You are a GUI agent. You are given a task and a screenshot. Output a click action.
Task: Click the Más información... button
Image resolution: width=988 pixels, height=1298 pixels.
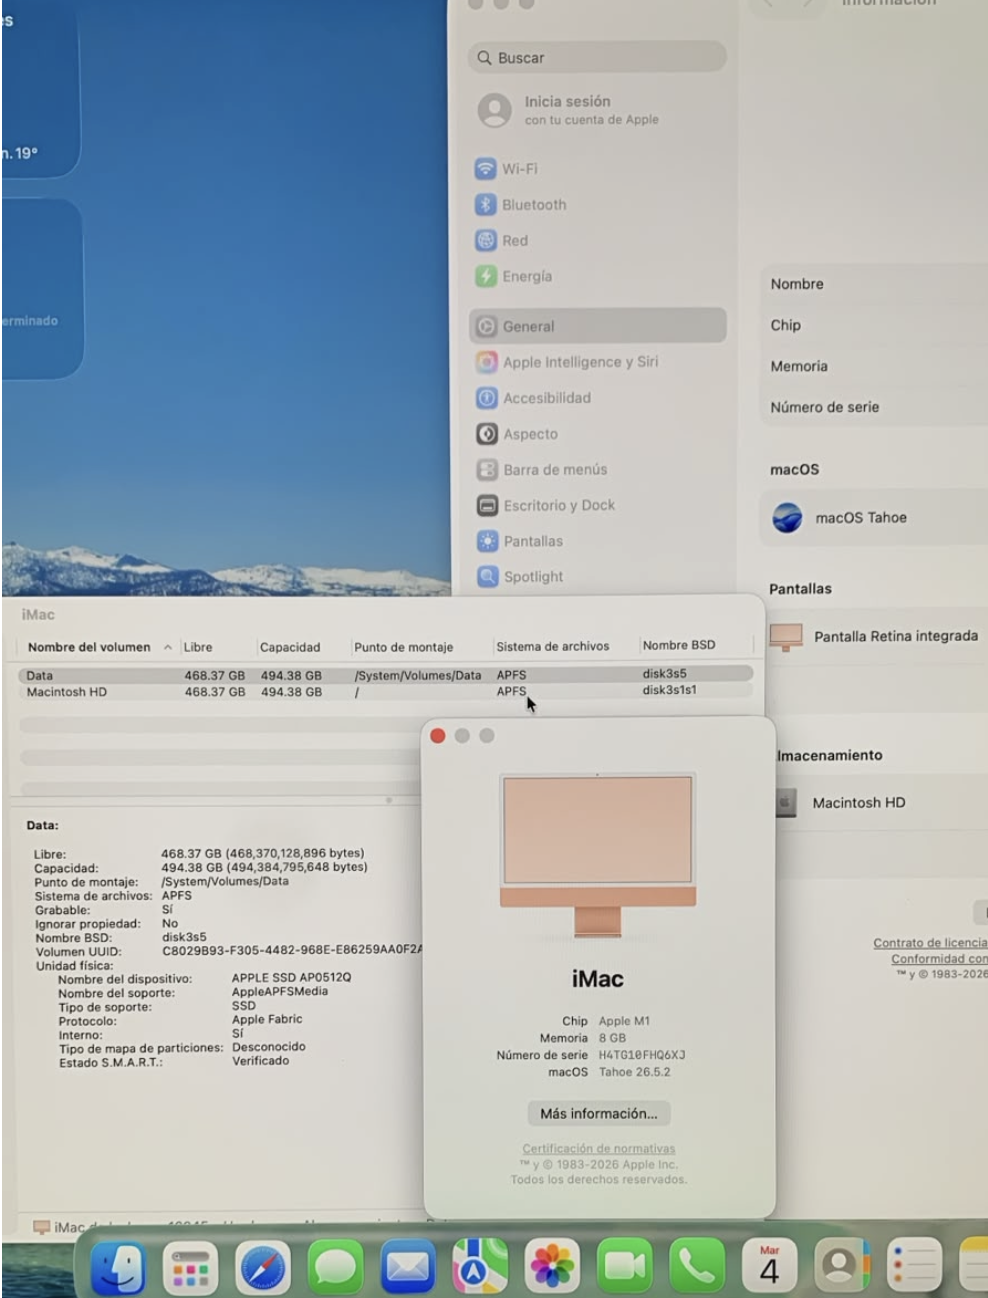pyautogui.click(x=599, y=1113)
